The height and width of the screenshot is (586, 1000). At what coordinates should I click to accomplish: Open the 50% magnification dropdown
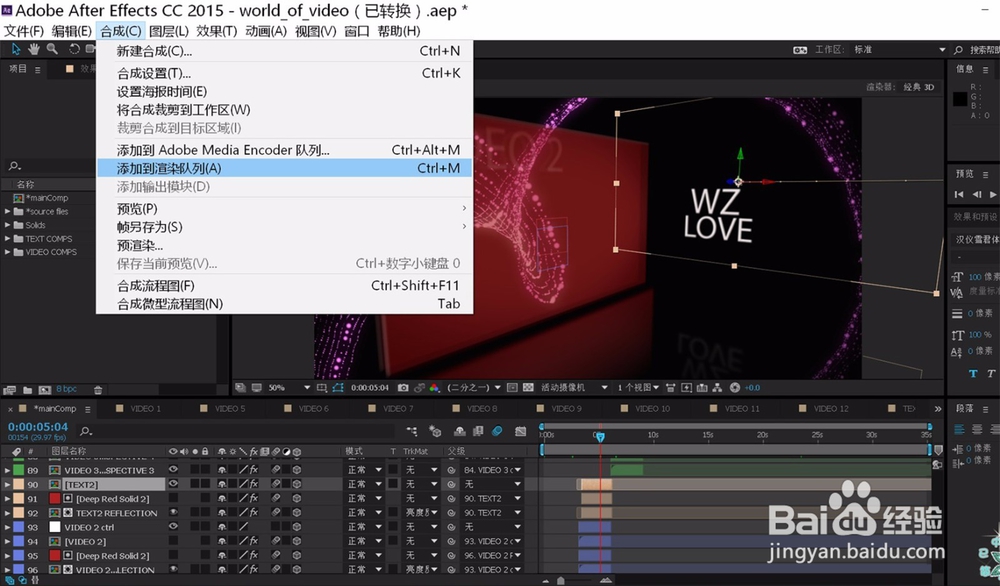point(289,388)
